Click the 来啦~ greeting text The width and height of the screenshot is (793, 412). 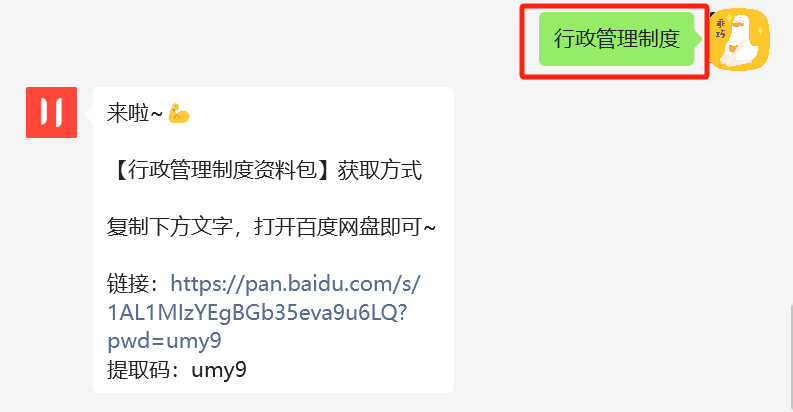(135, 113)
